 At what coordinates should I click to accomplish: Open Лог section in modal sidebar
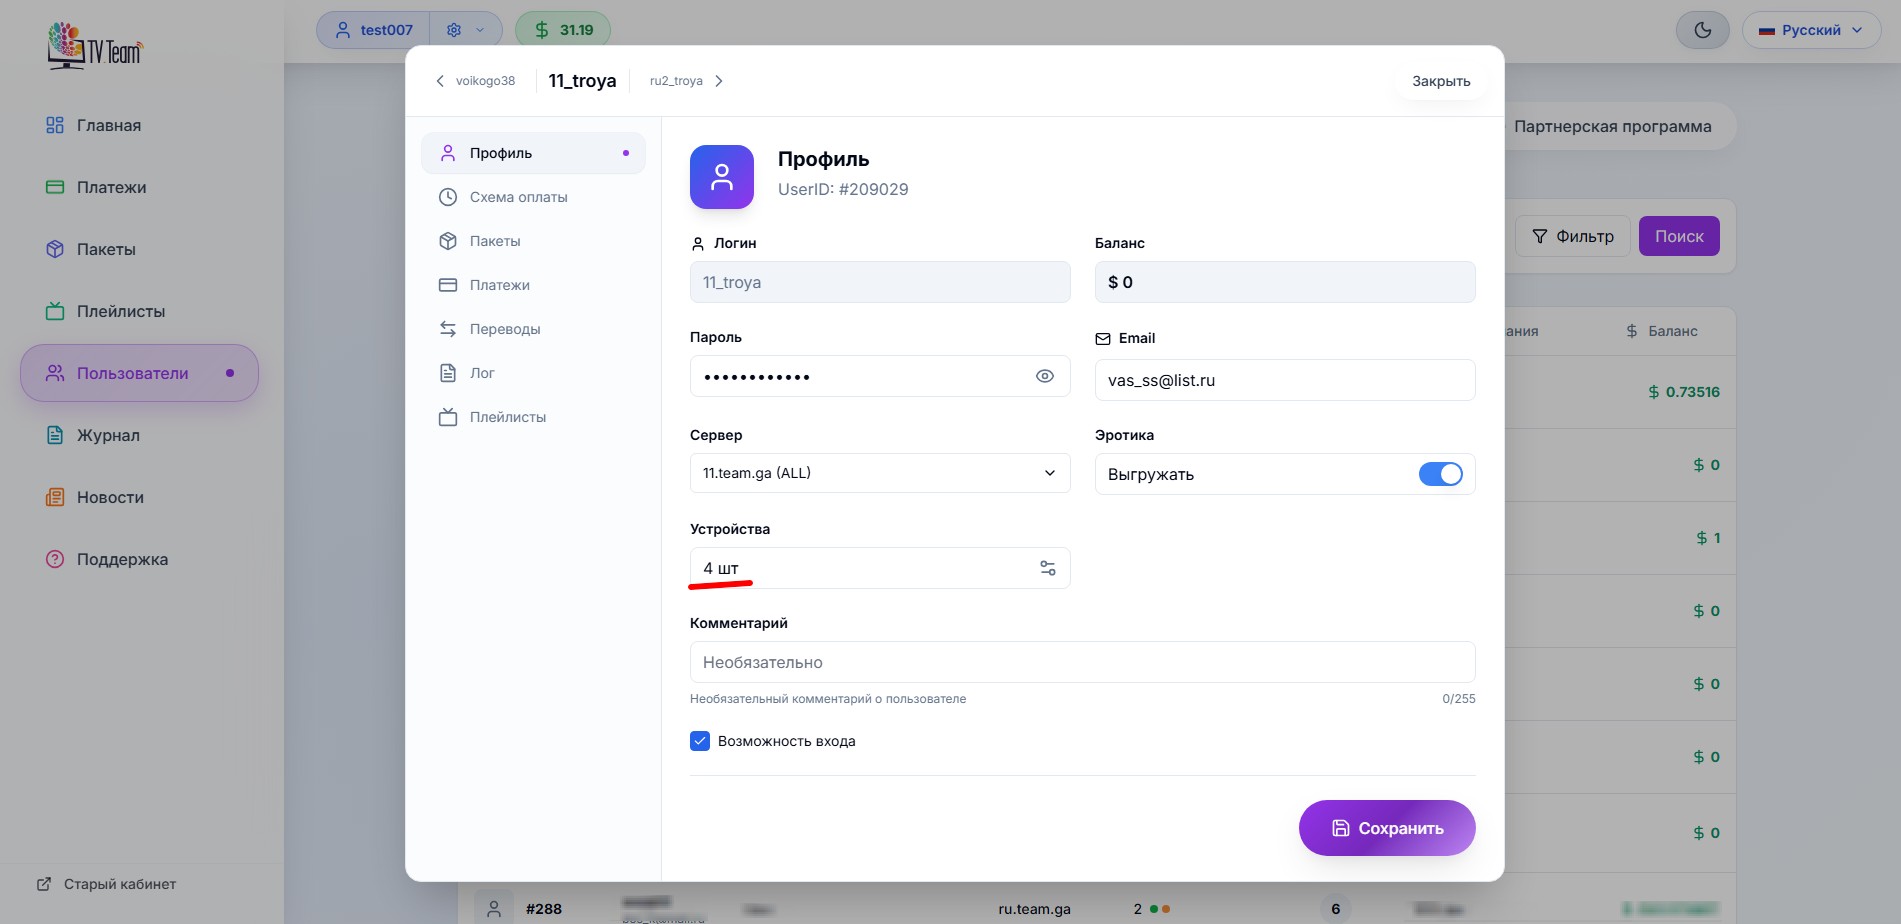(x=482, y=373)
